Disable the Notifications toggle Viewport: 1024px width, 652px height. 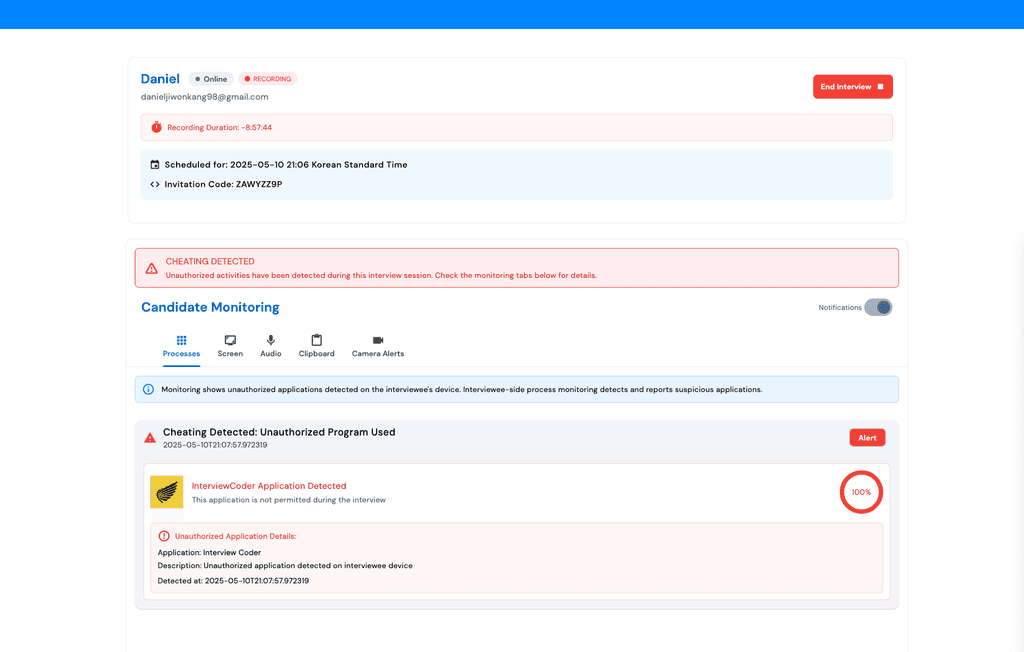point(877,307)
